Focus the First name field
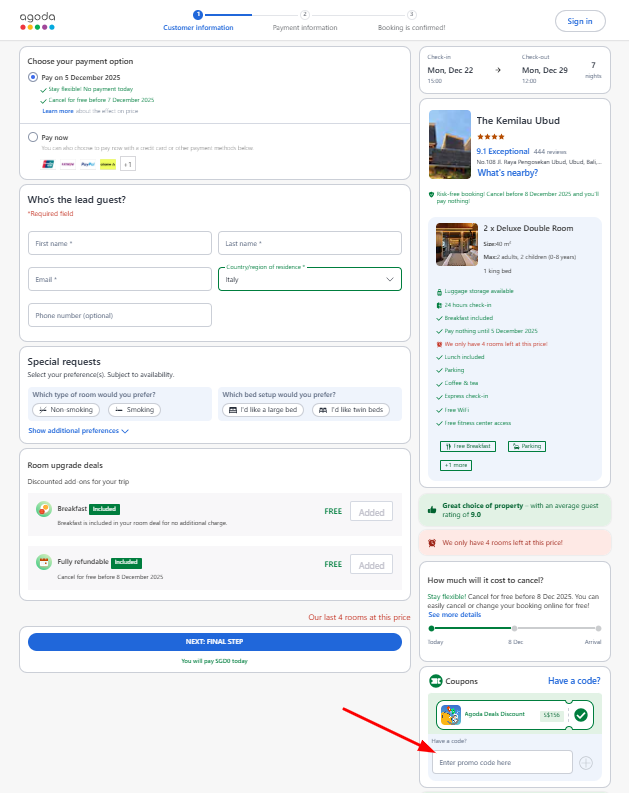 [x=120, y=243]
